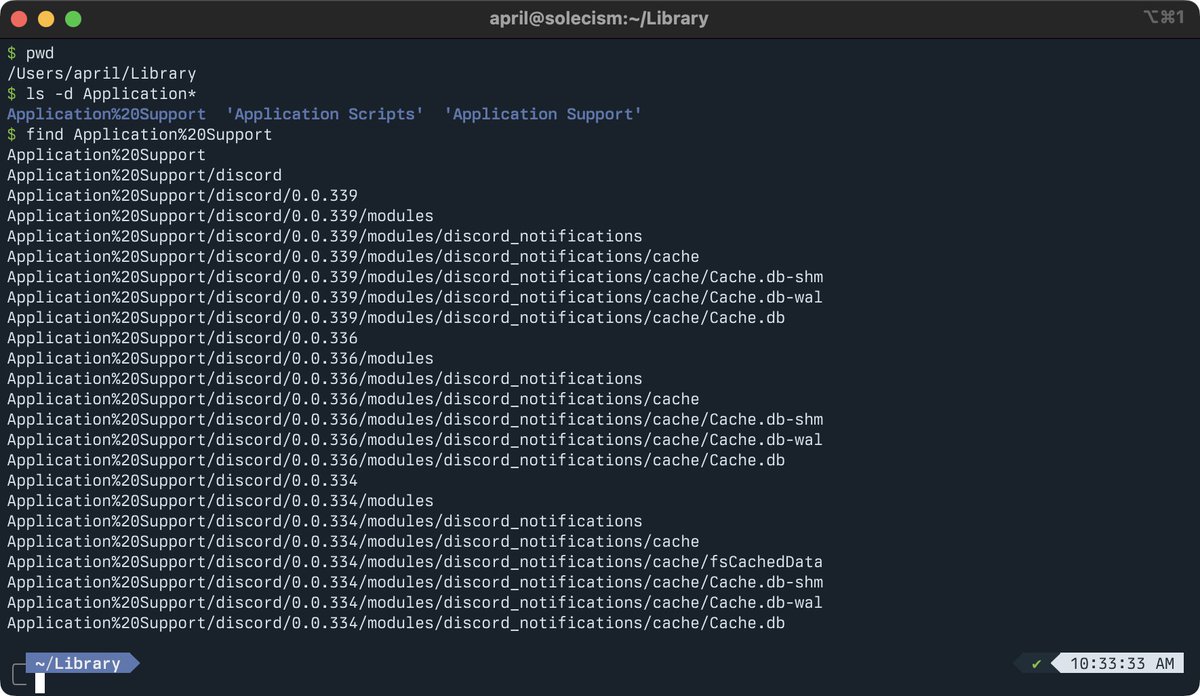Click the discord/0.0.334/modules line

click(220, 500)
